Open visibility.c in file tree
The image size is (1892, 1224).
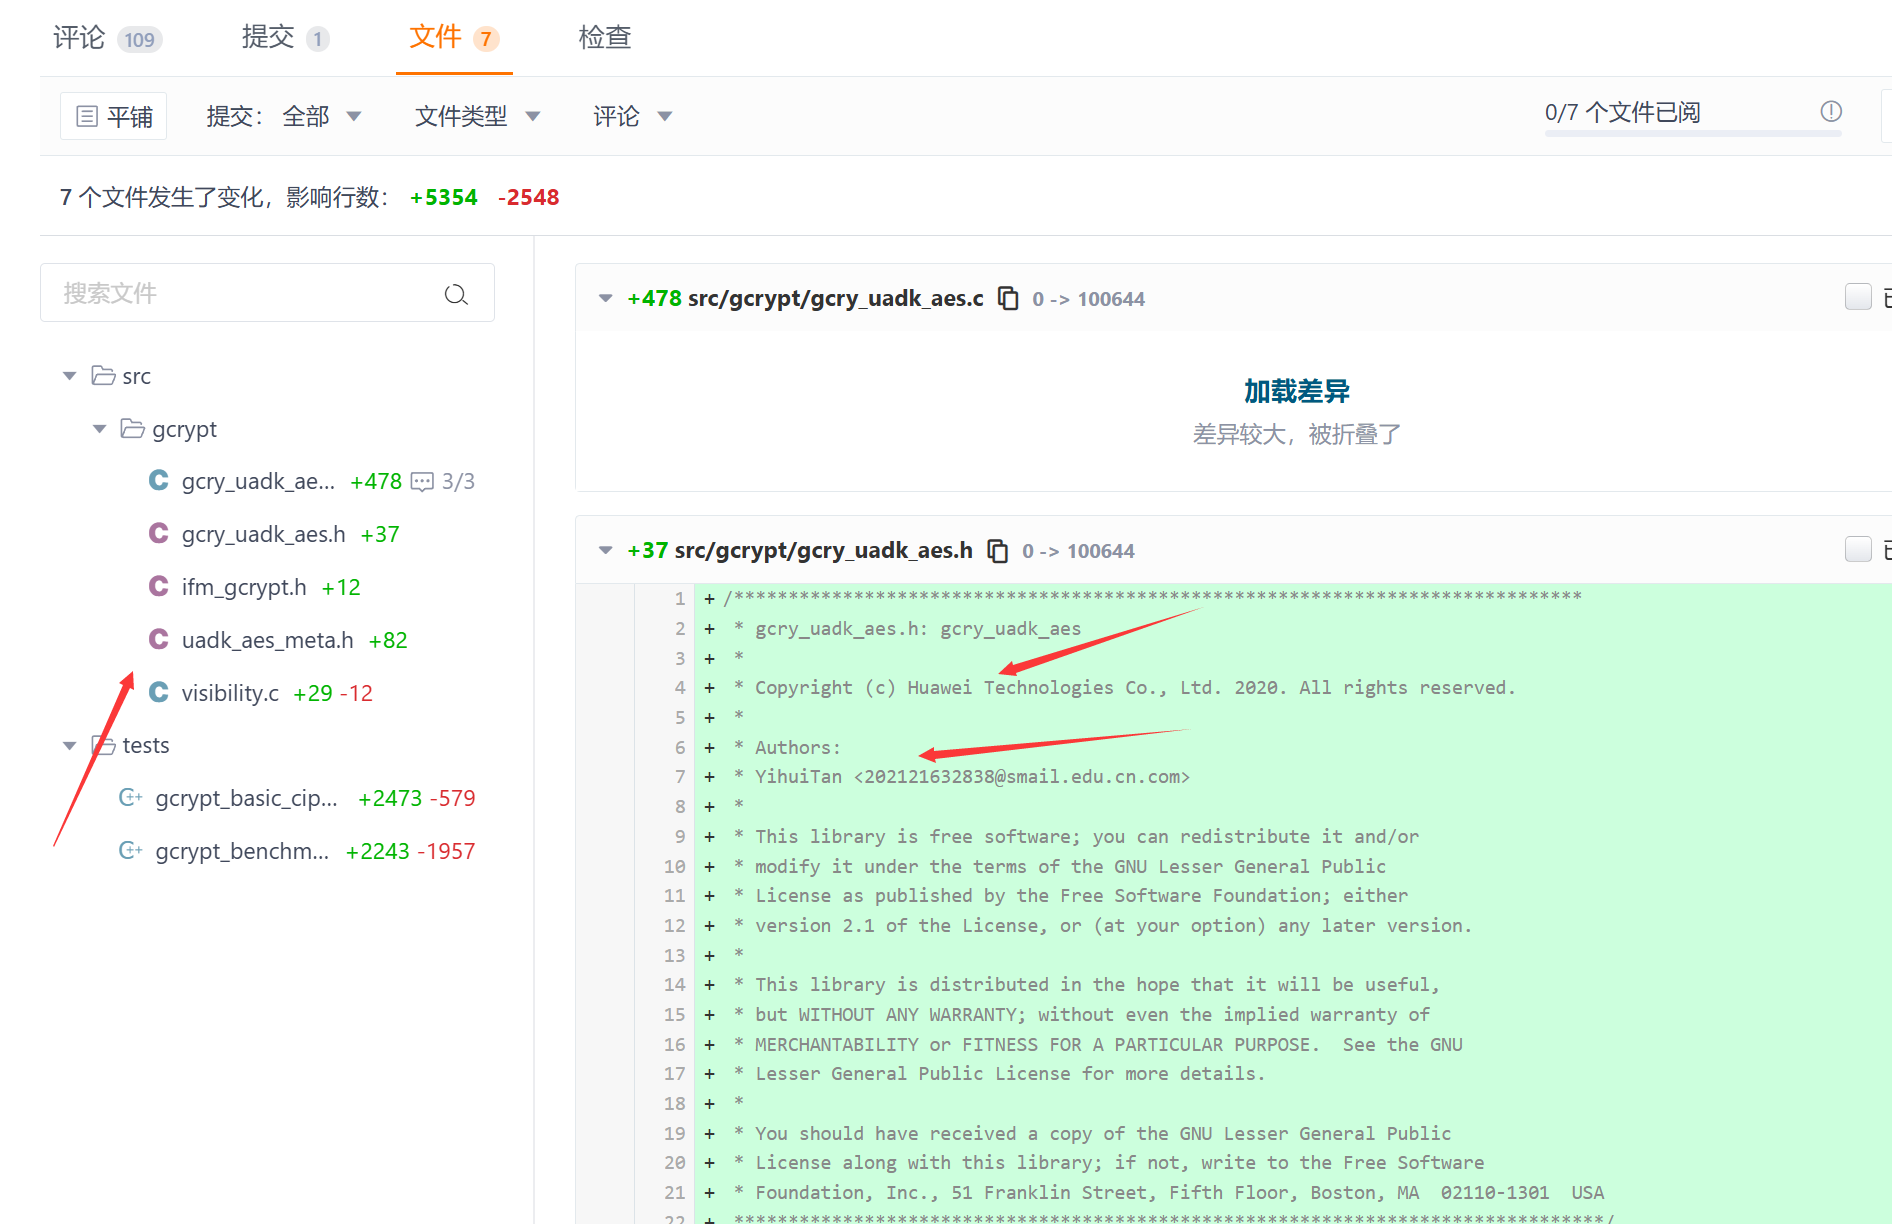tap(230, 694)
